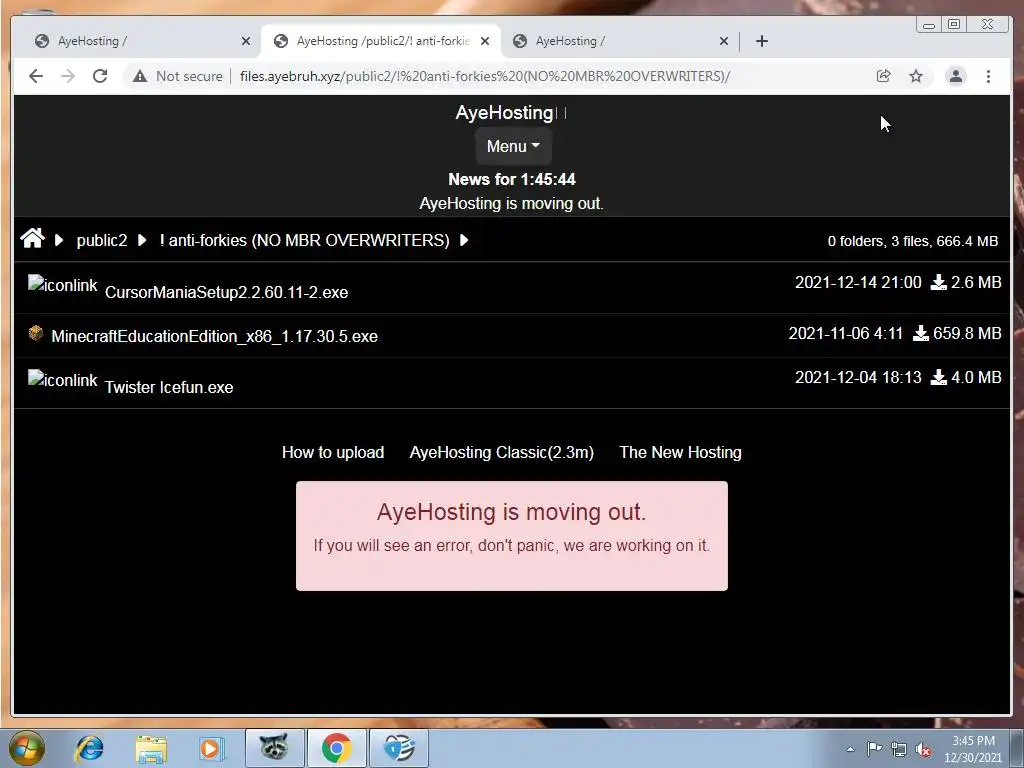Click the AyeHosting site title
The image size is (1024, 768).
point(505,112)
